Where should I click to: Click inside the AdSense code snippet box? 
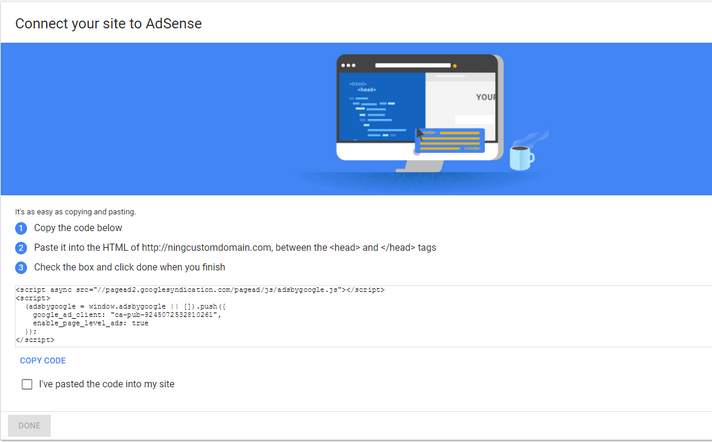tap(363, 316)
